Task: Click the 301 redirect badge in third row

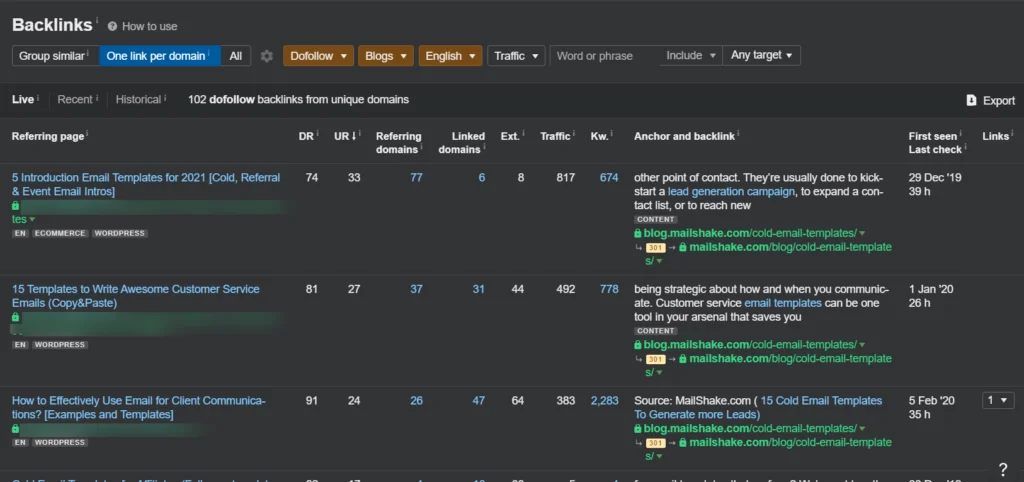Action: point(655,443)
